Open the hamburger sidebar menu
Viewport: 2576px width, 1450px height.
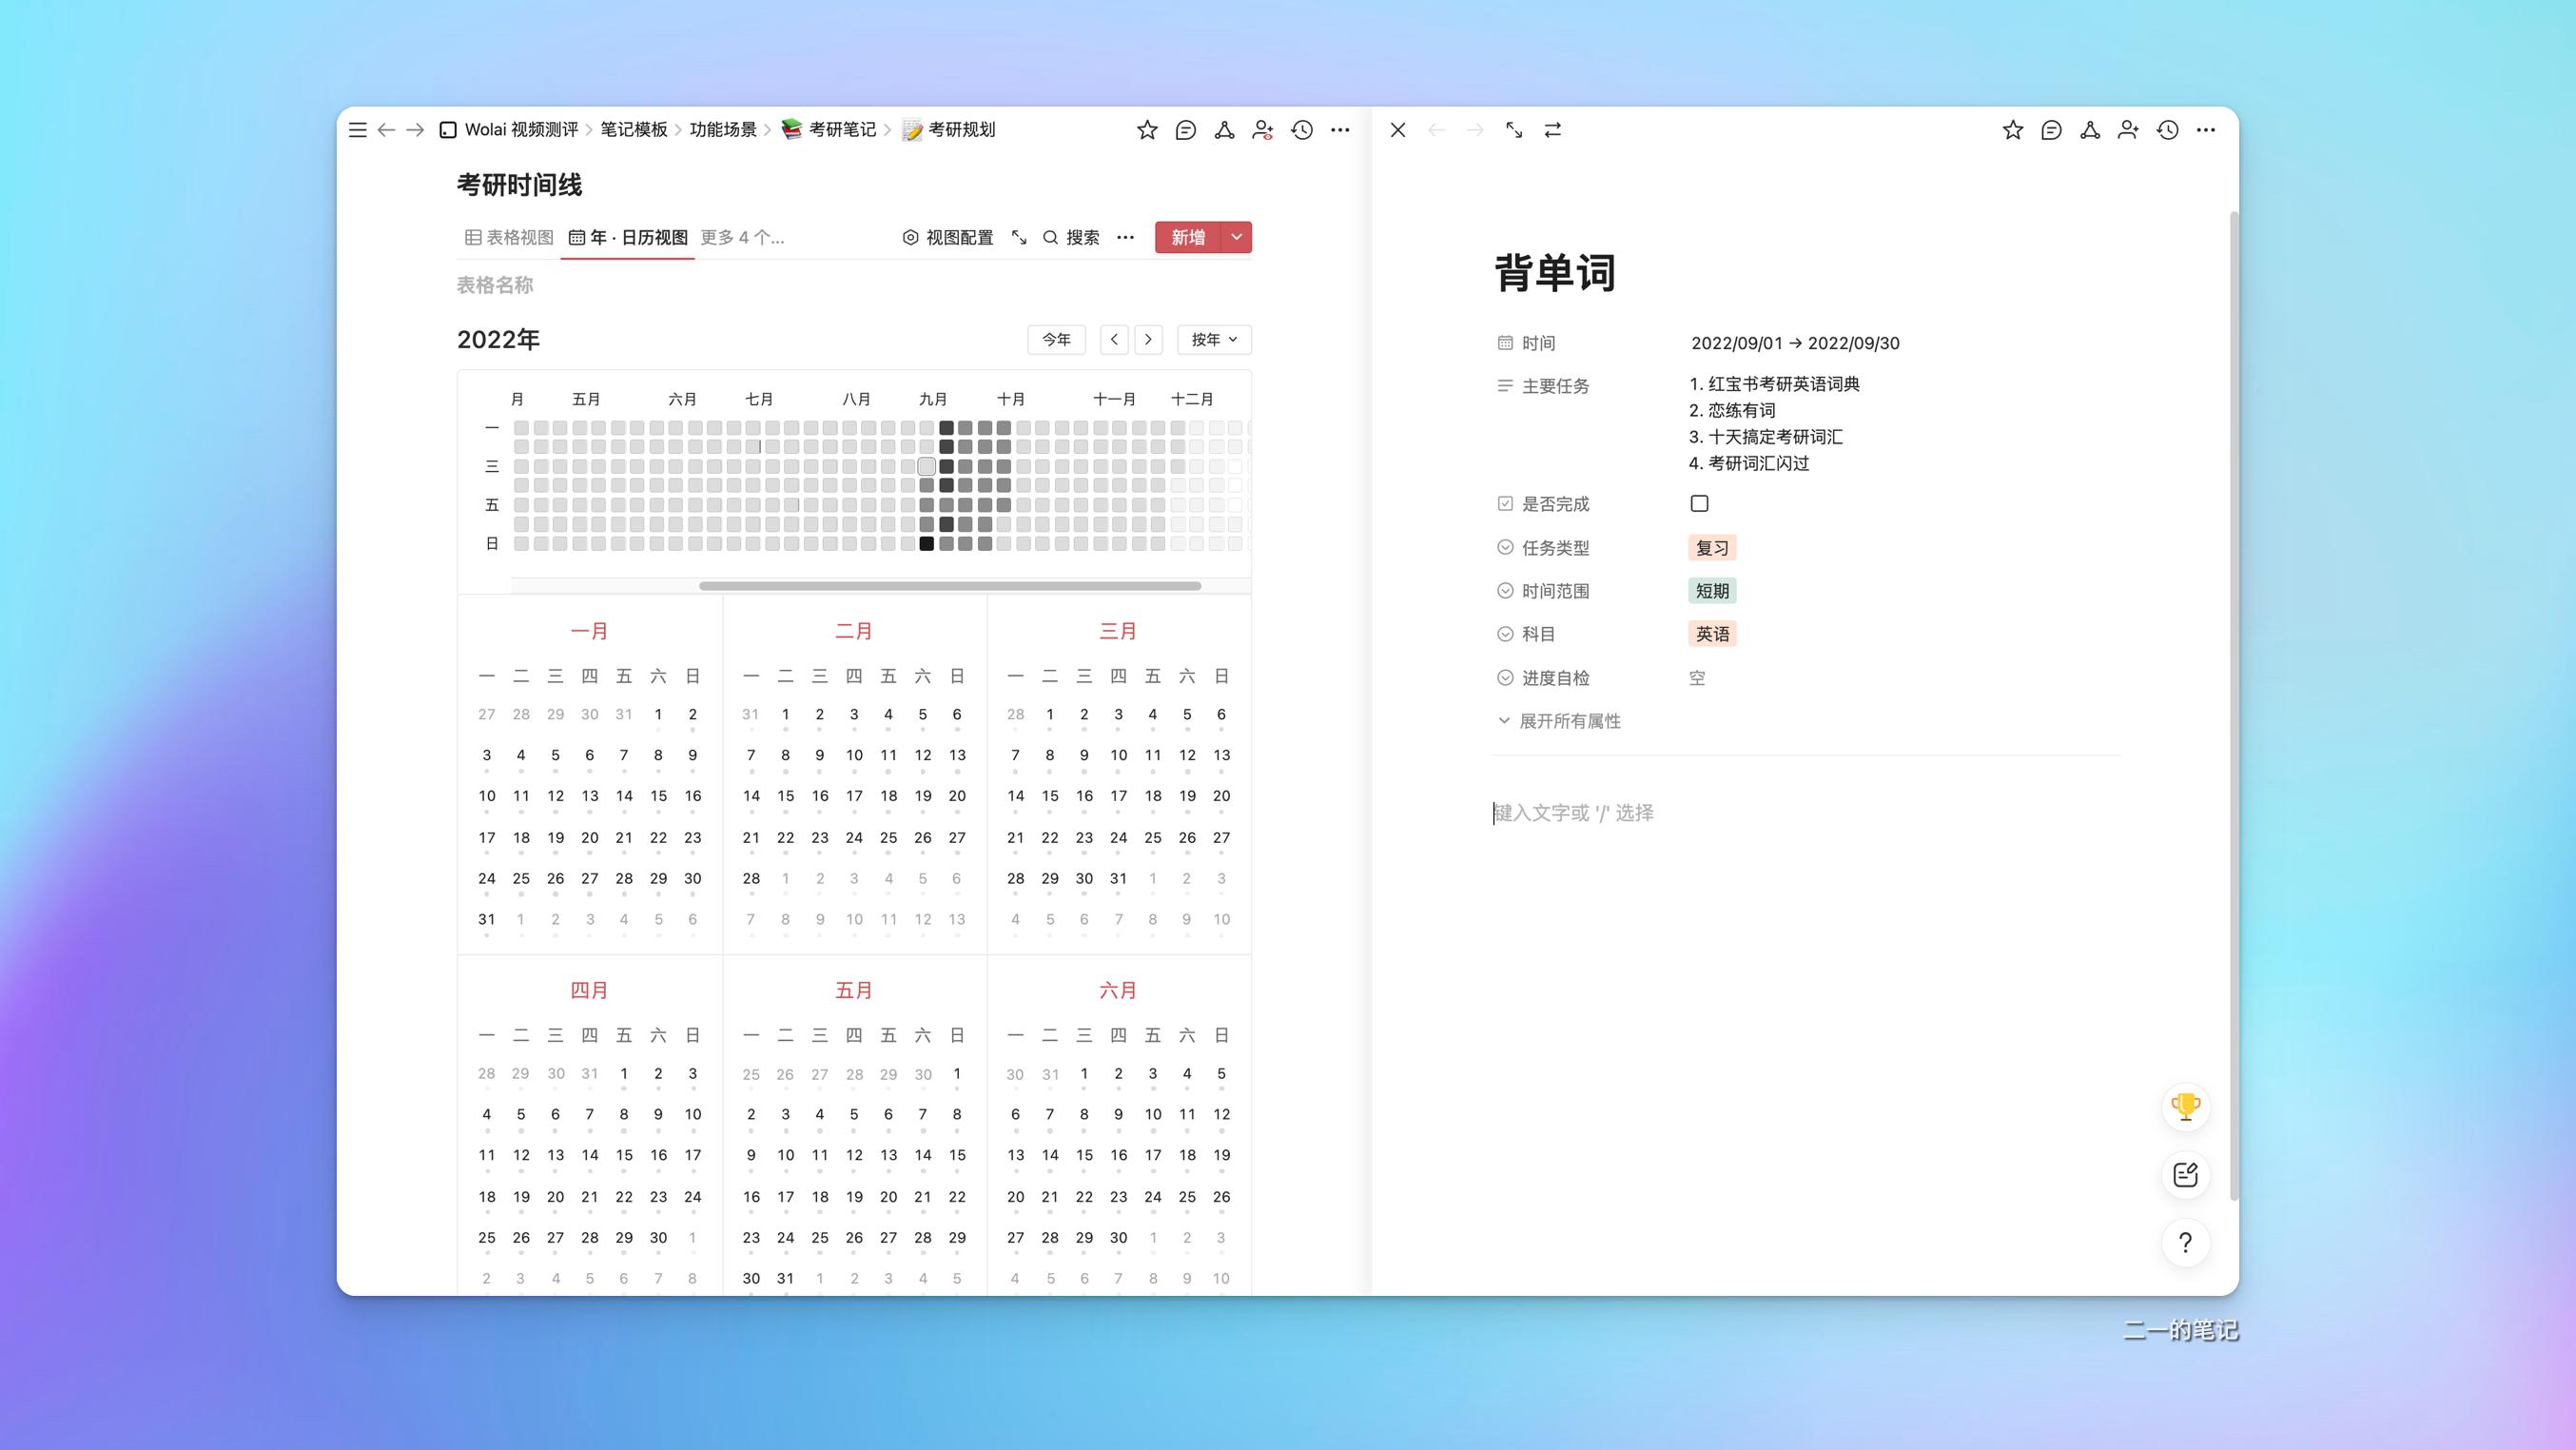[357, 130]
